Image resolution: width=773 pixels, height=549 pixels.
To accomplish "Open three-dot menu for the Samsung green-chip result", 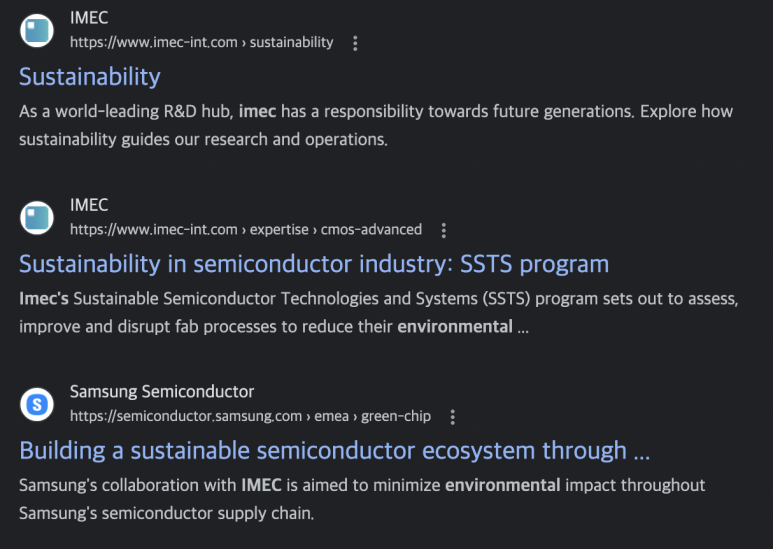I will (453, 417).
